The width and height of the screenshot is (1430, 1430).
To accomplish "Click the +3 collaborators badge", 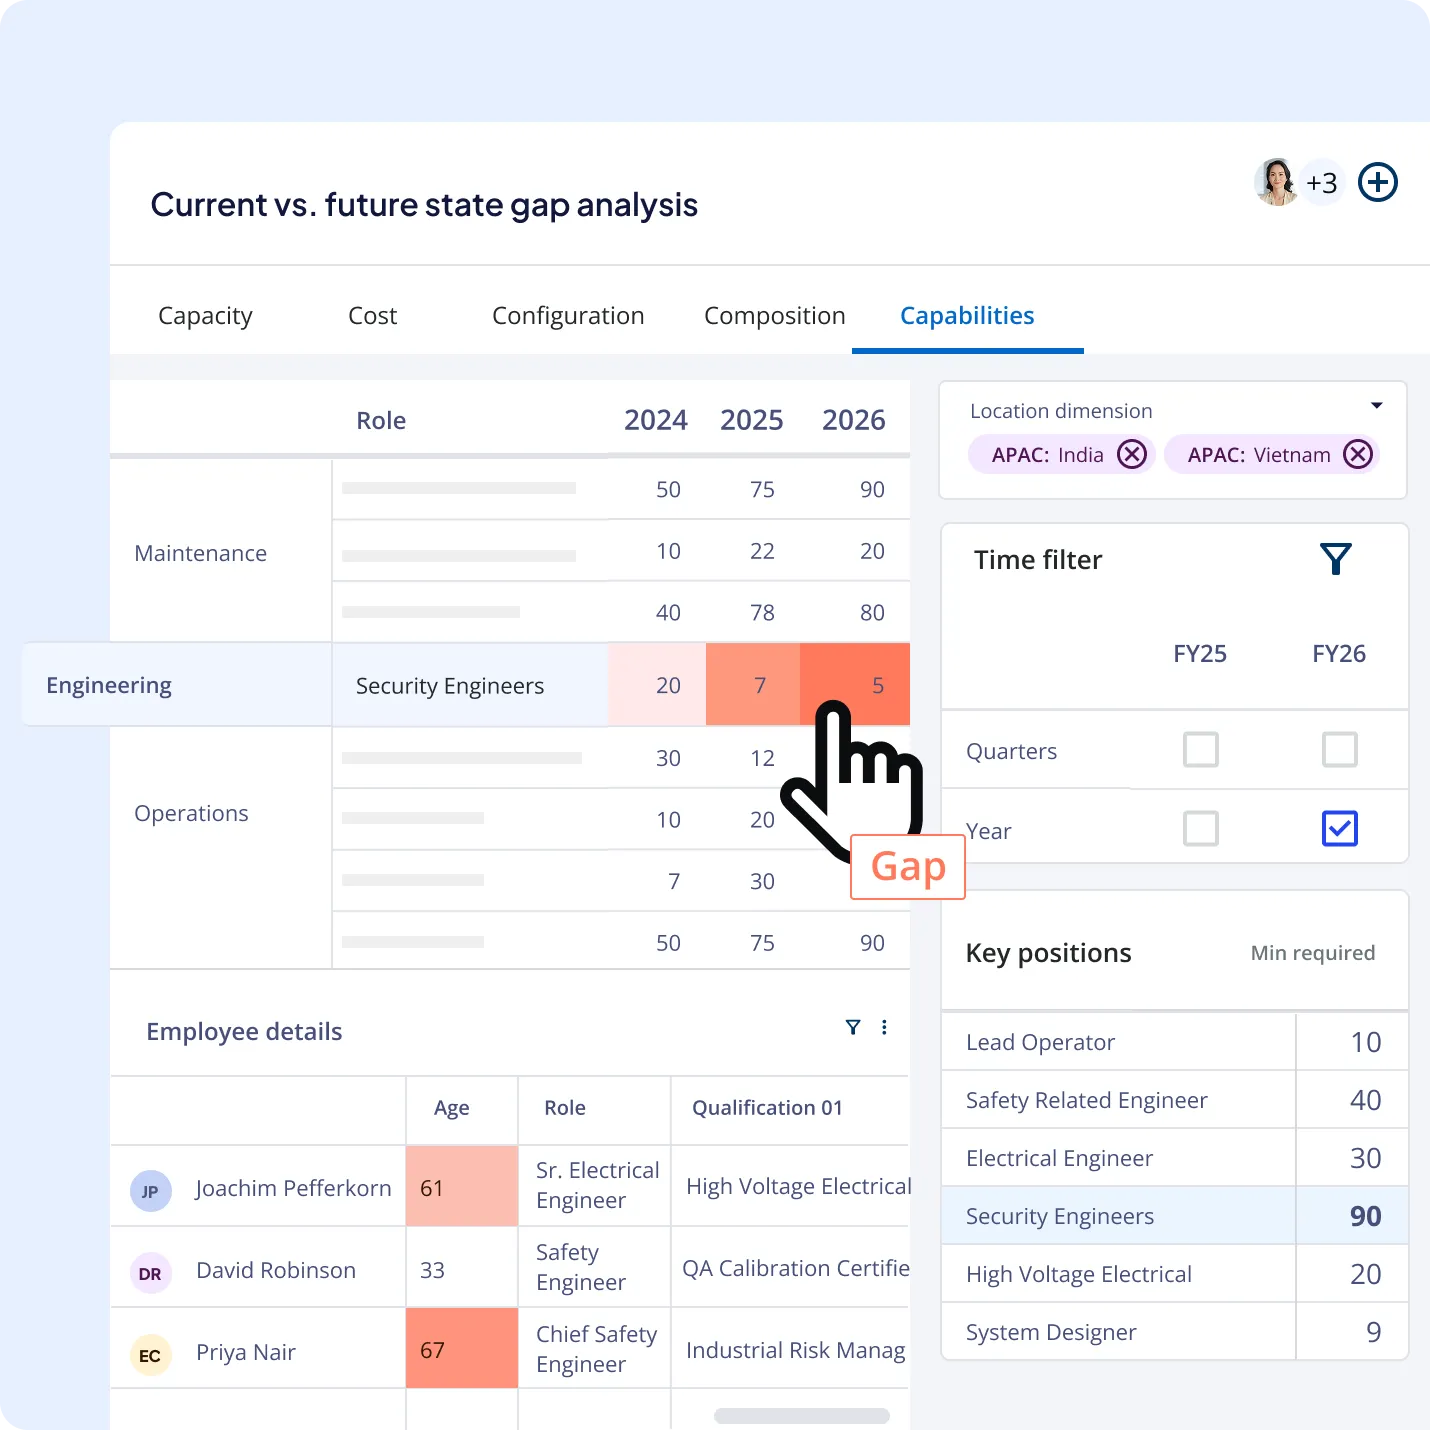I will pos(1322,183).
